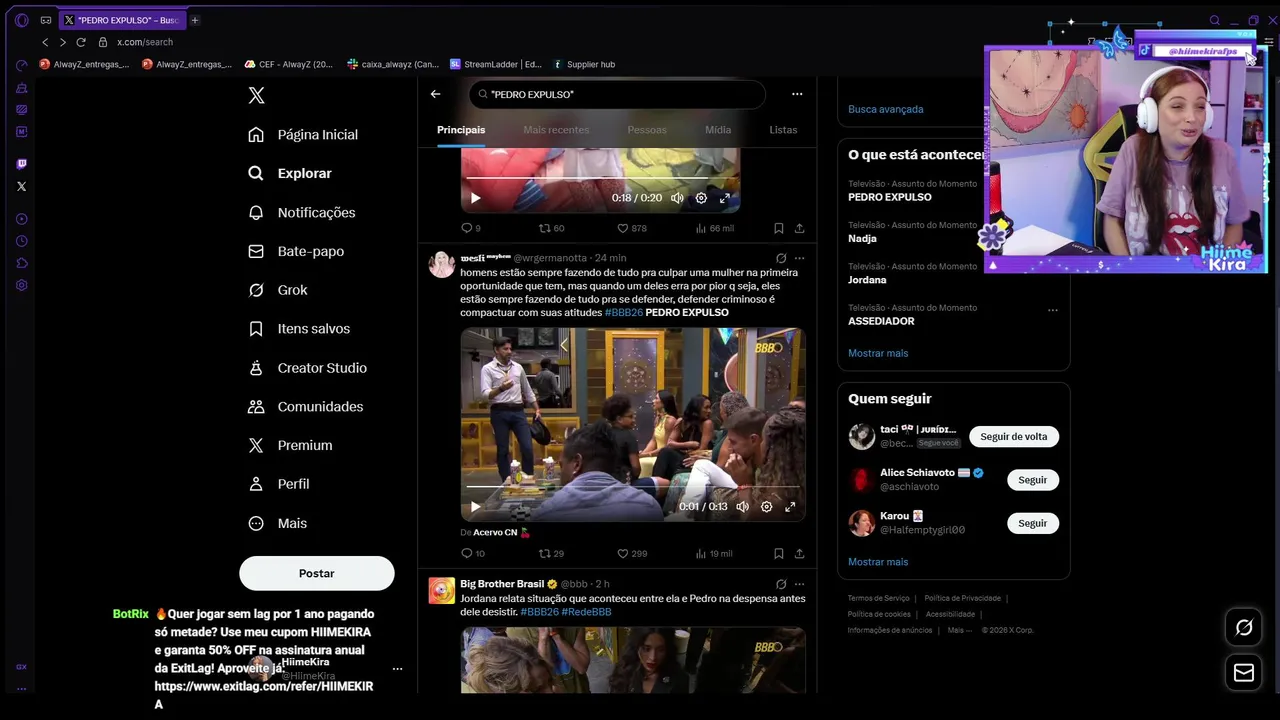Open more options on wrgermanotta post
This screenshot has height=720, width=1280.
click(x=799, y=258)
